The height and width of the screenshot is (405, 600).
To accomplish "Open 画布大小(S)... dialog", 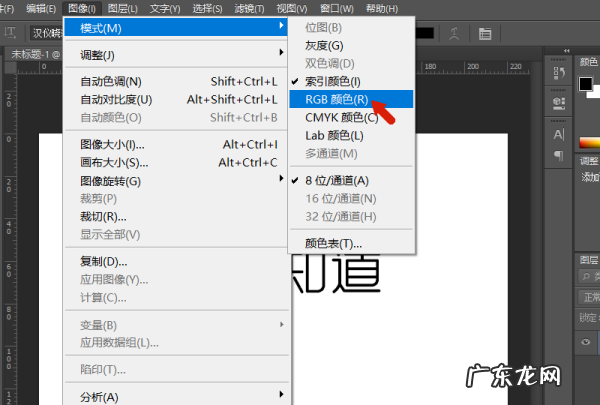I will [x=176, y=162].
